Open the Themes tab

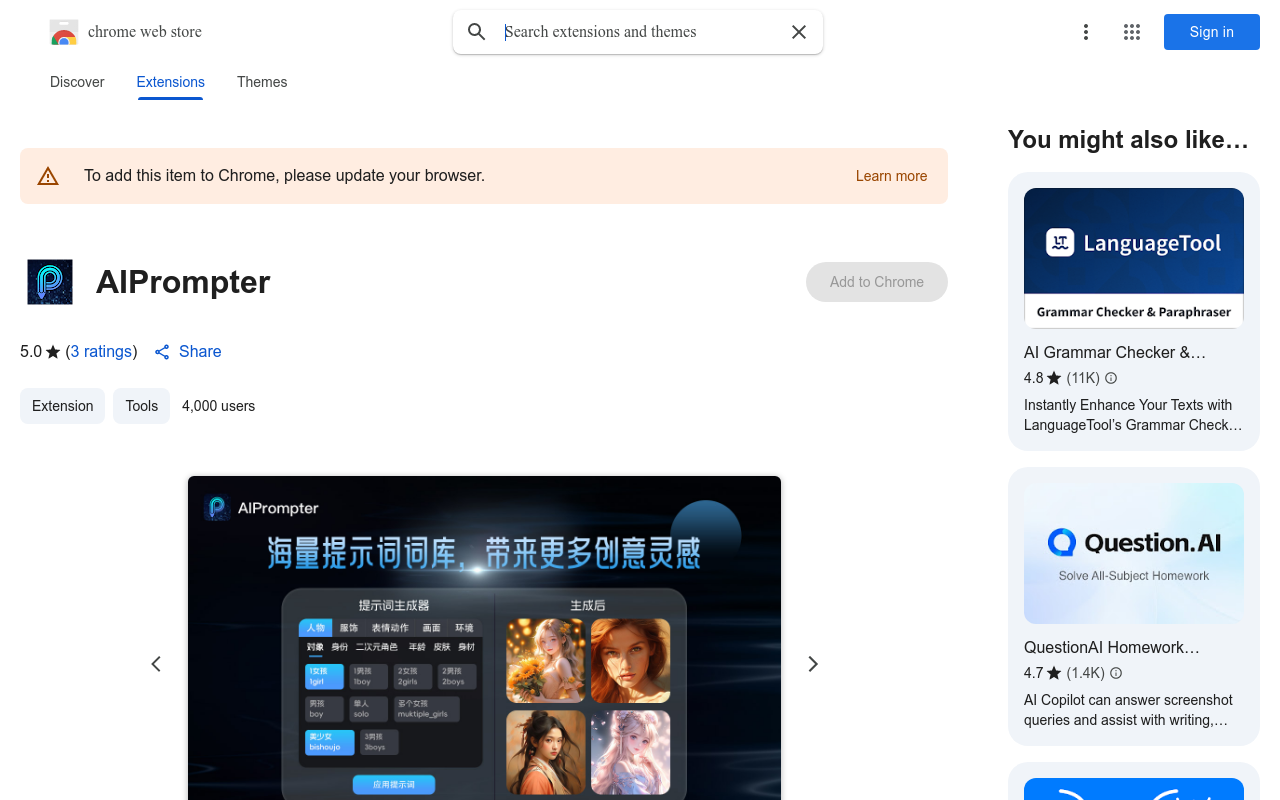262,82
